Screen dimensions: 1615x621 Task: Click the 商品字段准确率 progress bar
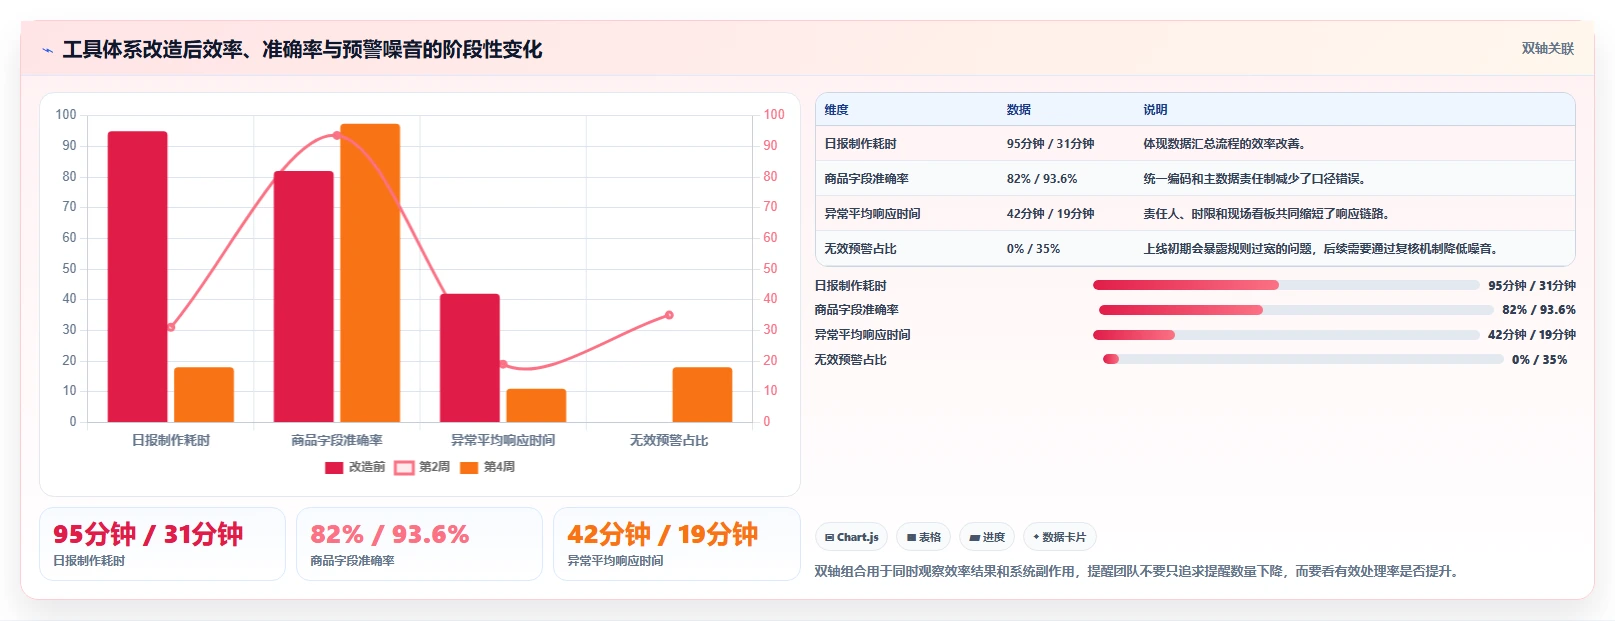pos(1296,310)
